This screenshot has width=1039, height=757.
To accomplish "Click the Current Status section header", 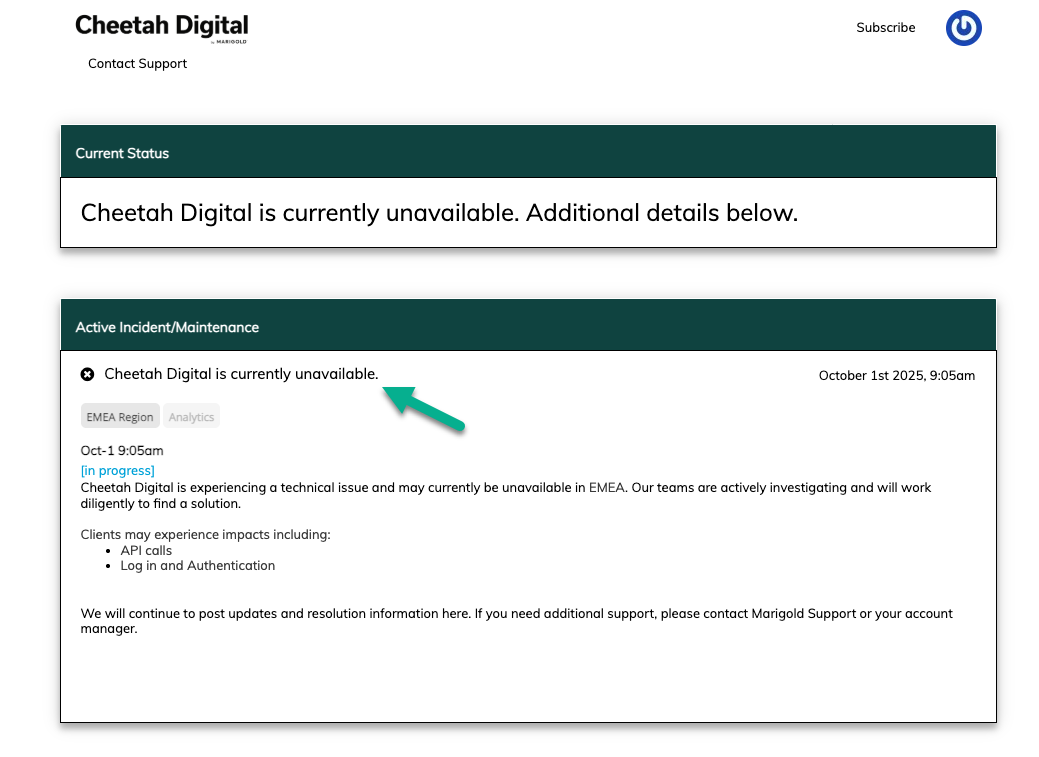I will (x=122, y=153).
